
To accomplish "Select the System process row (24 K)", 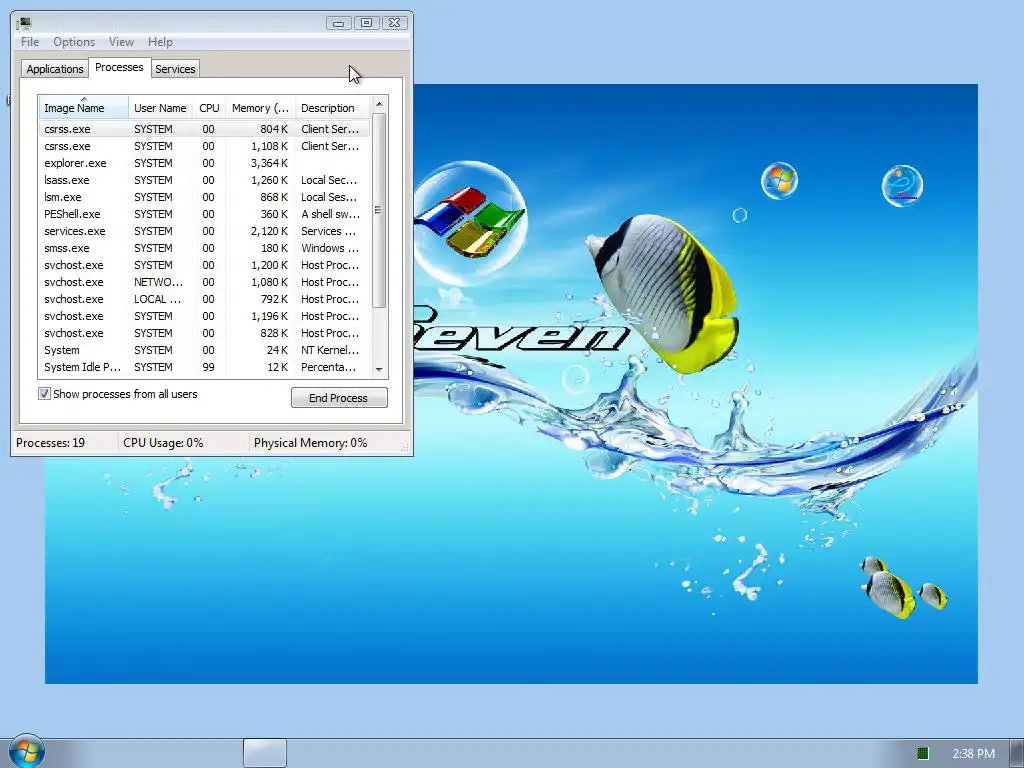I will tap(204, 349).
